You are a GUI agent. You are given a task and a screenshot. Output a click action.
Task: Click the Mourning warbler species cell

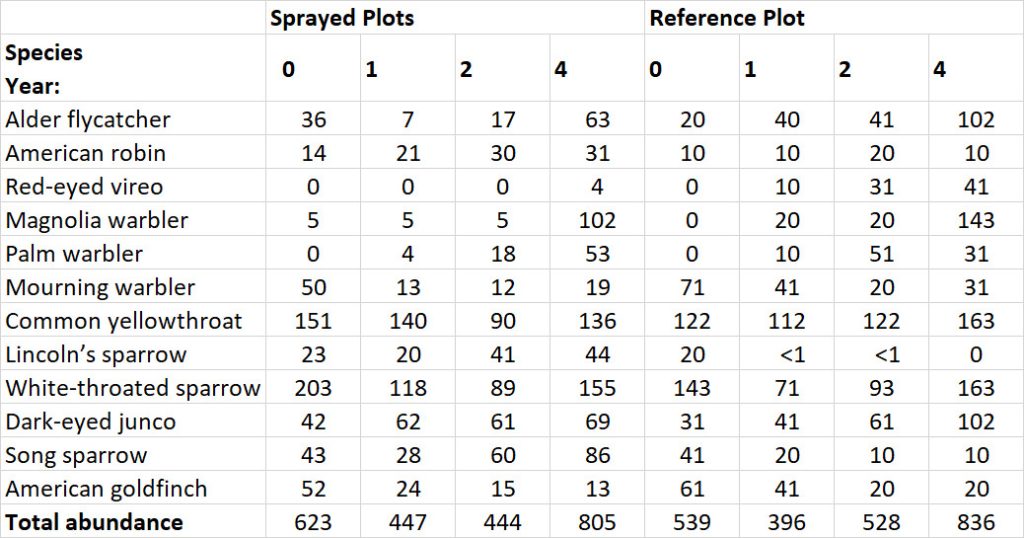click(133, 287)
